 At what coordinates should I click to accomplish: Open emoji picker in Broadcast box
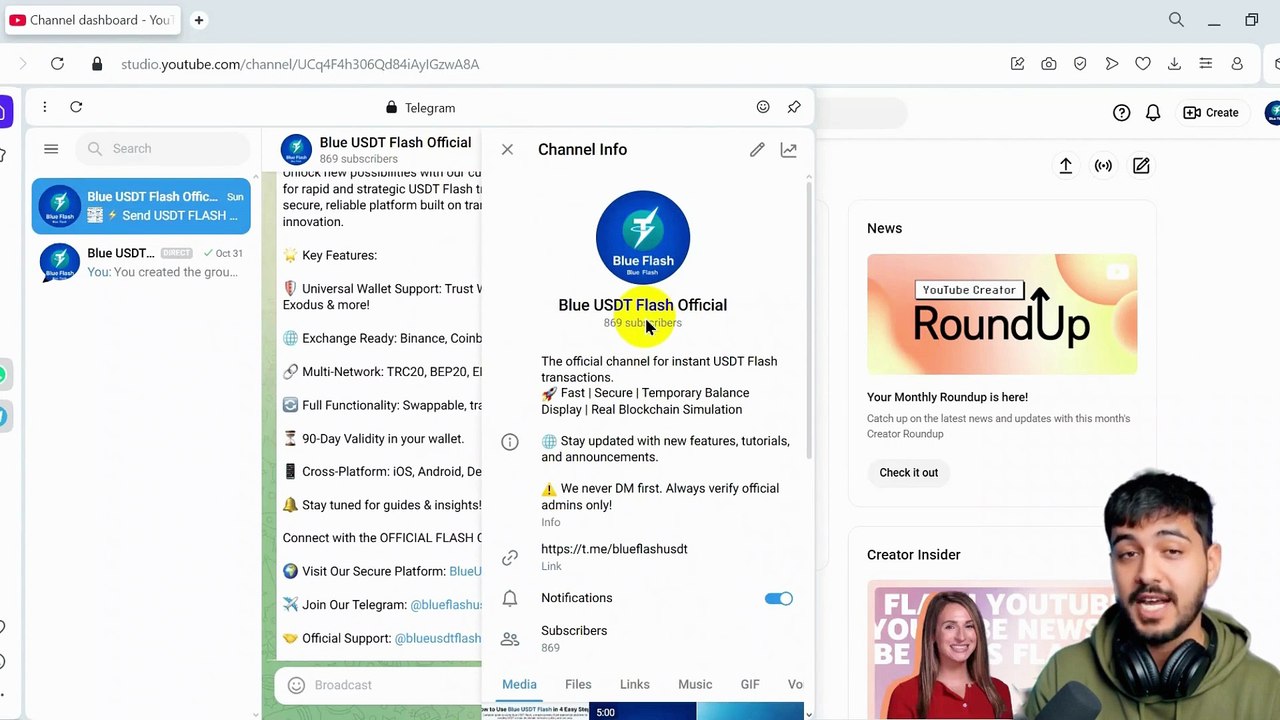click(296, 685)
